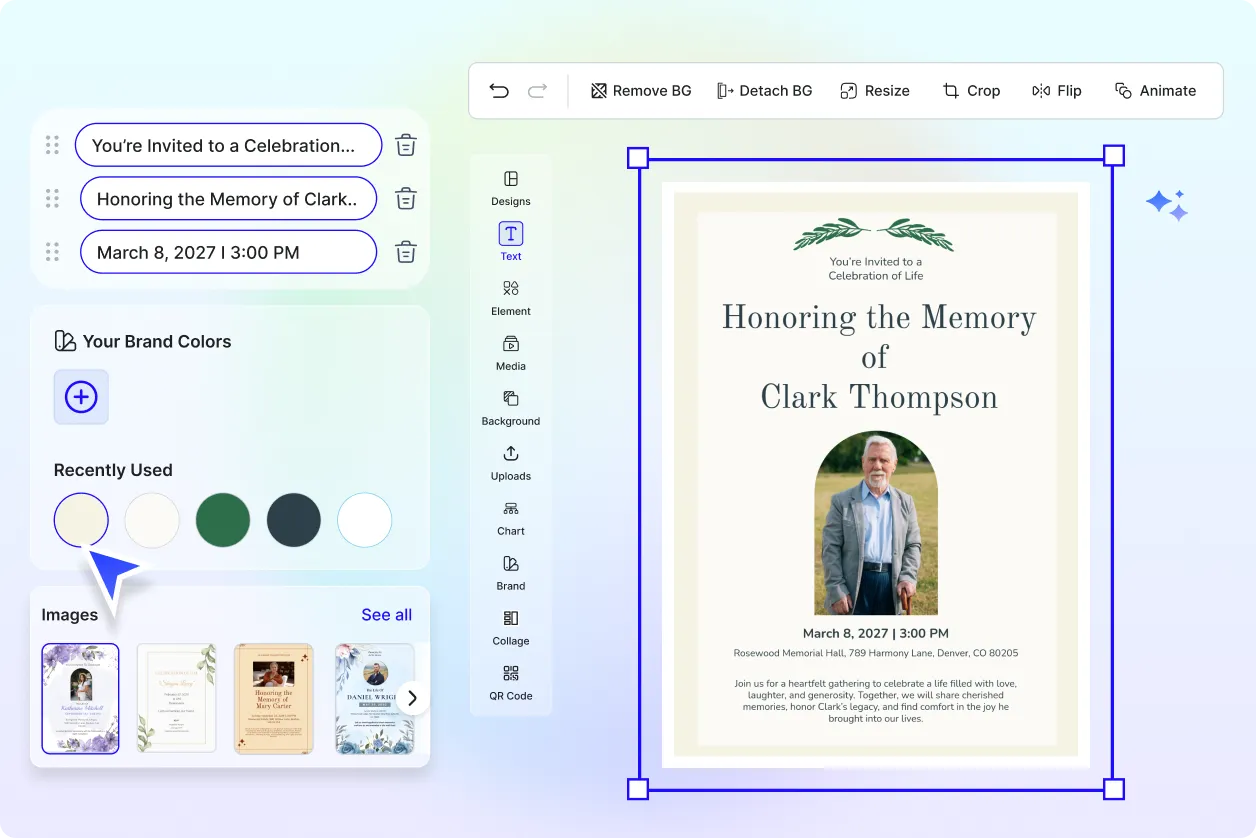Viewport: 1256px width, 838px height.
Task: Activate the Crop tool
Action: tap(971, 90)
